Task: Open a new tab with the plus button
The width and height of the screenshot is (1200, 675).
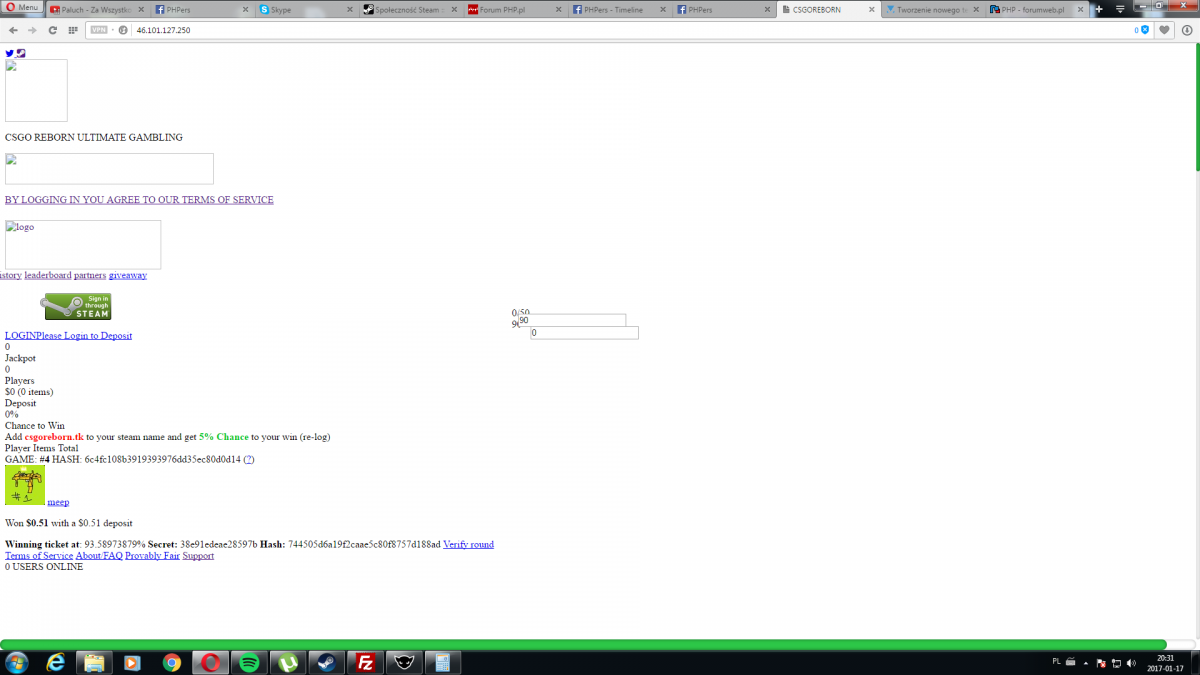Action: click(1098, 9)
